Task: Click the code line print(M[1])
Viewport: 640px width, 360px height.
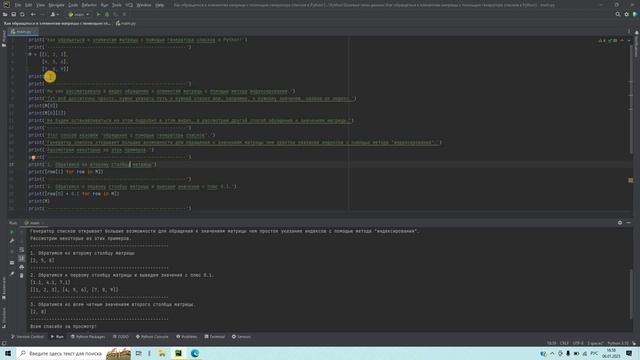Action: tap(43, 106)
